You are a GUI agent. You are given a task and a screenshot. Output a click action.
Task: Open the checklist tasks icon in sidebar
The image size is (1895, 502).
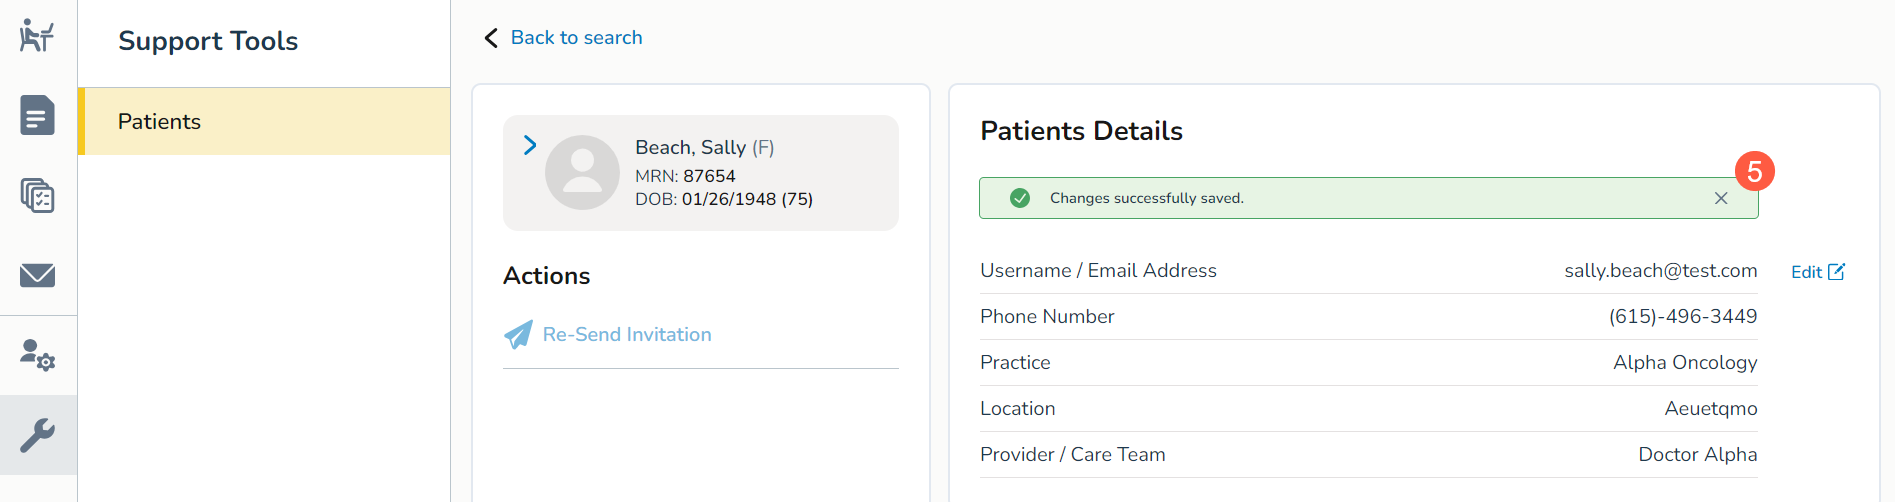(37, 195)
